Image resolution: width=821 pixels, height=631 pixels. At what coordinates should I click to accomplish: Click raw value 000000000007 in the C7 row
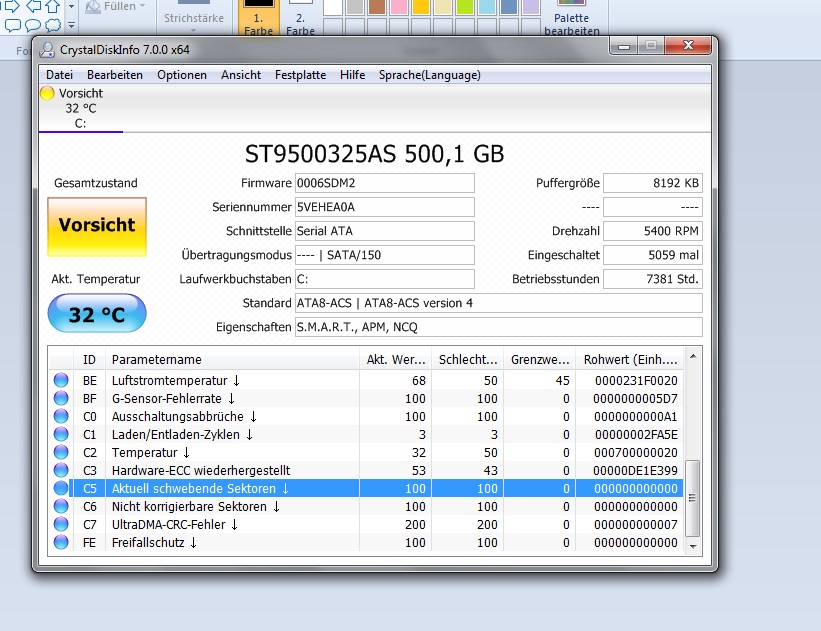click(x=636, y=524)
